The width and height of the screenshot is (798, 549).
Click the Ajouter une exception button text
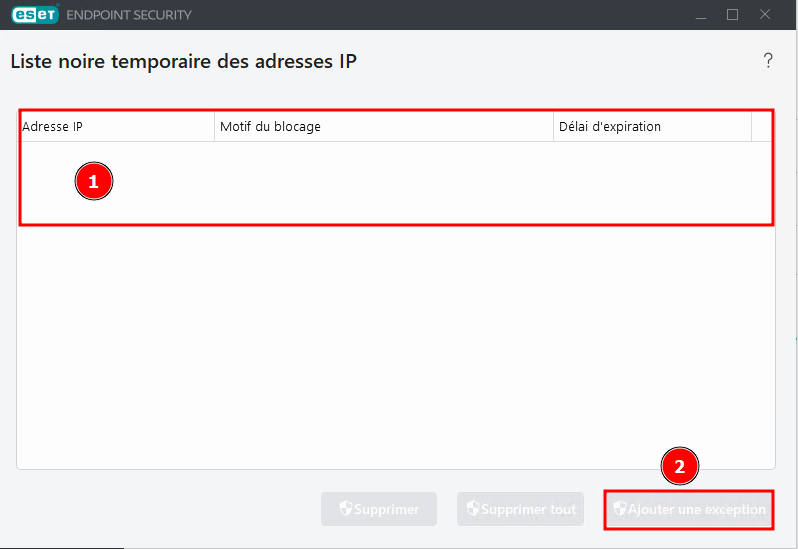(x=696, y=509)
